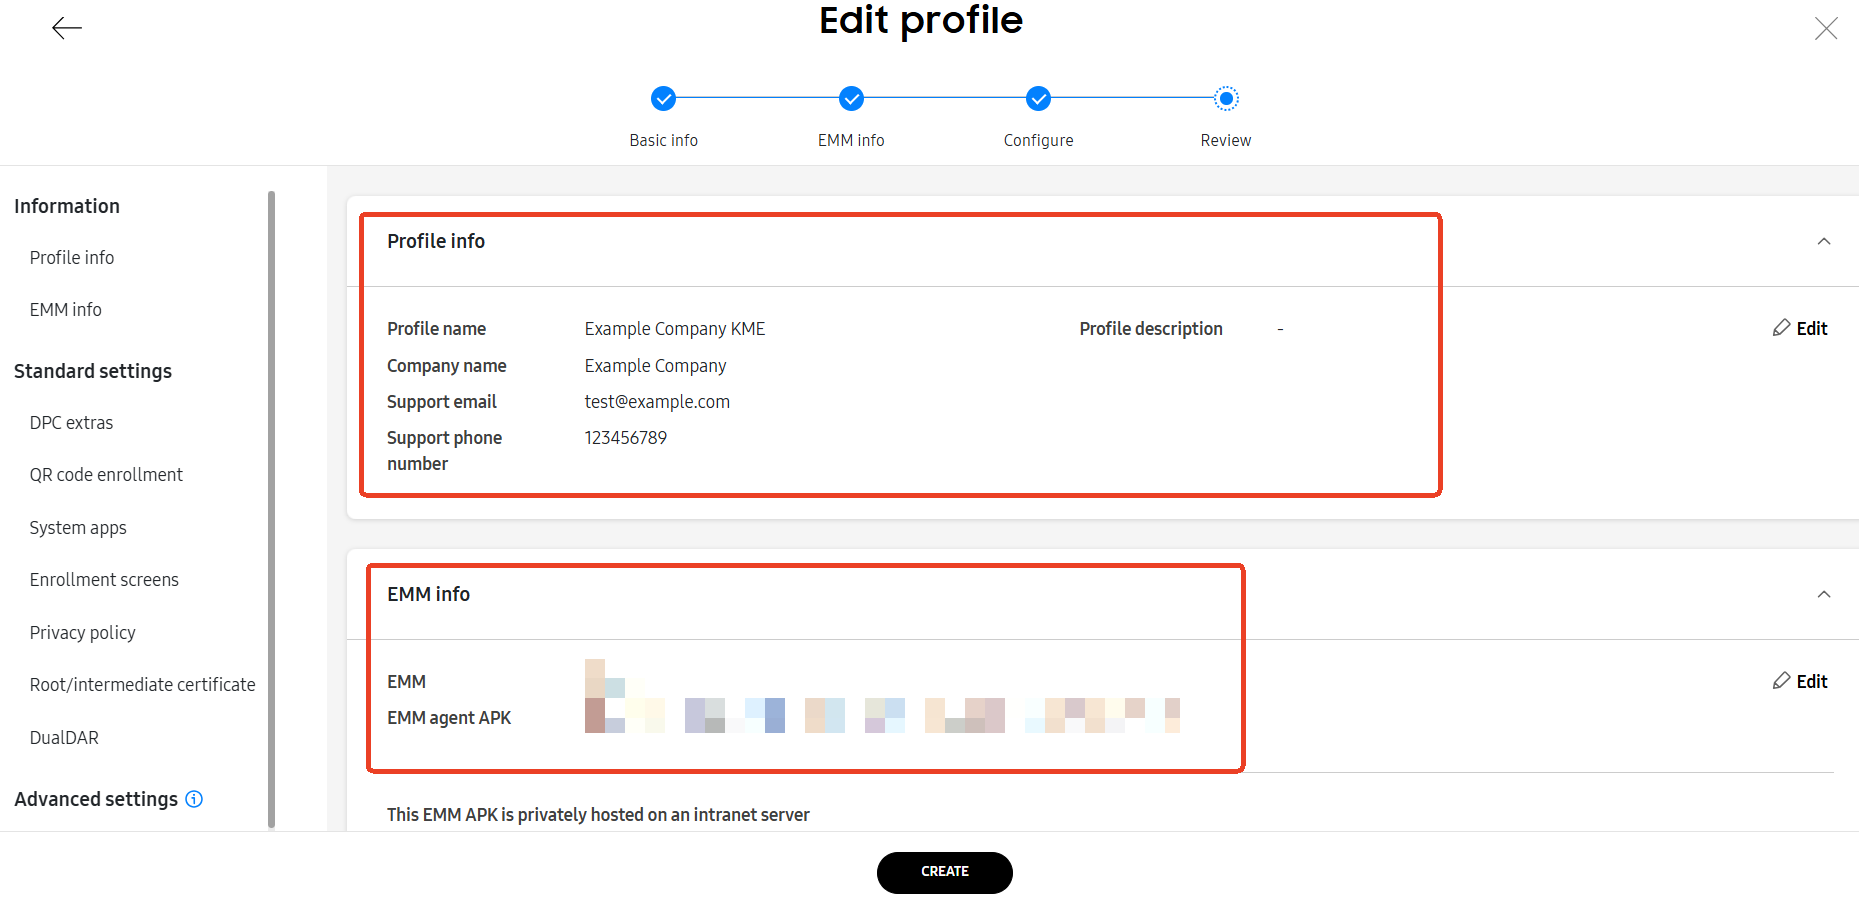
Task: Select DualDAR in Standard settings
Action: [x=64, y=737]
